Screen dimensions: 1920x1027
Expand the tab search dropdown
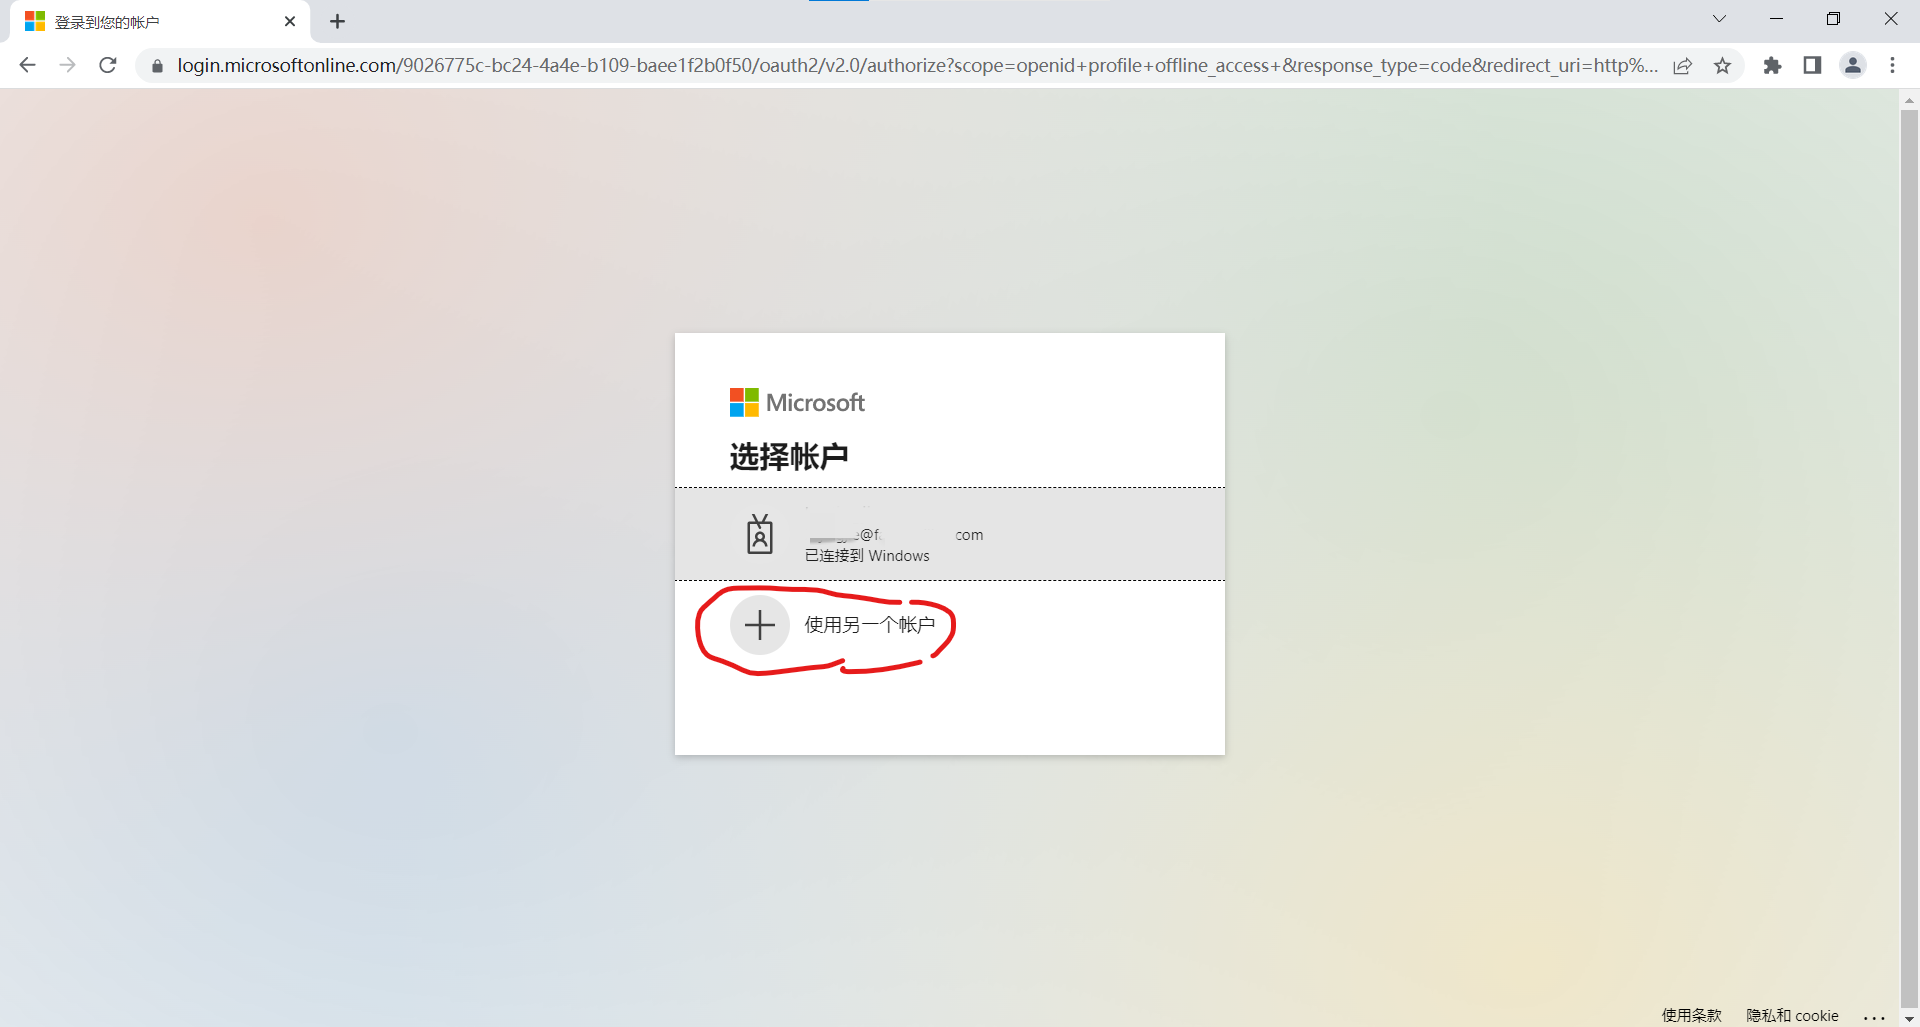1719,19
